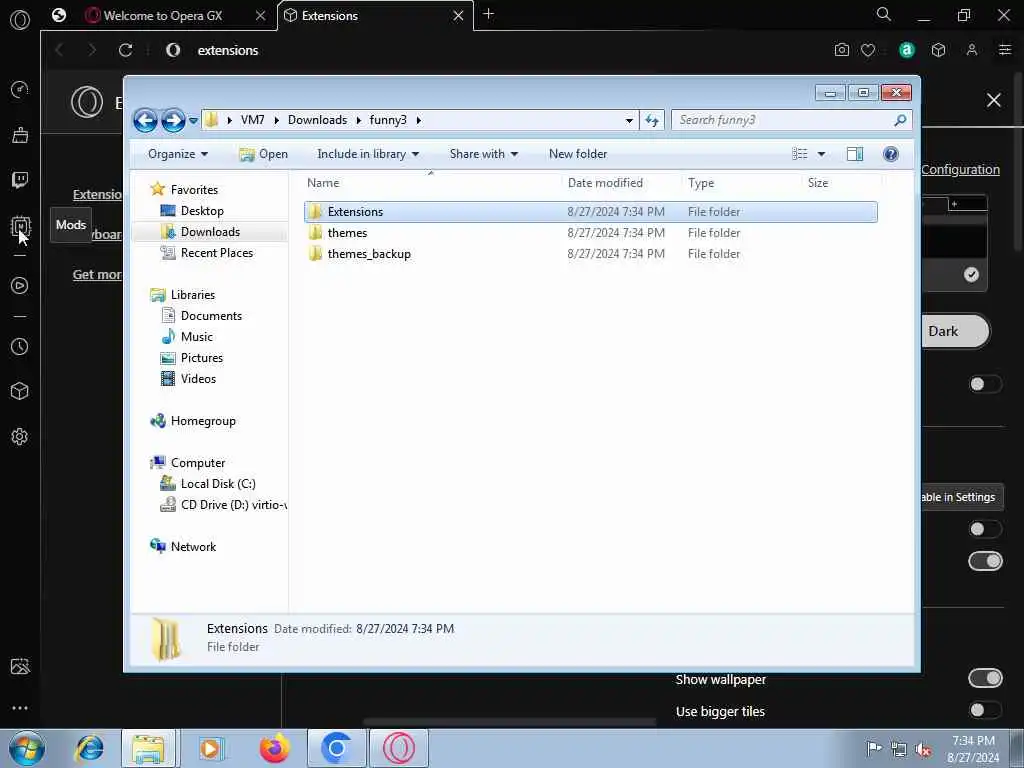Open extensions cube in Opera toolbar
Viewport: 1024px width, 768px height.
938,50
